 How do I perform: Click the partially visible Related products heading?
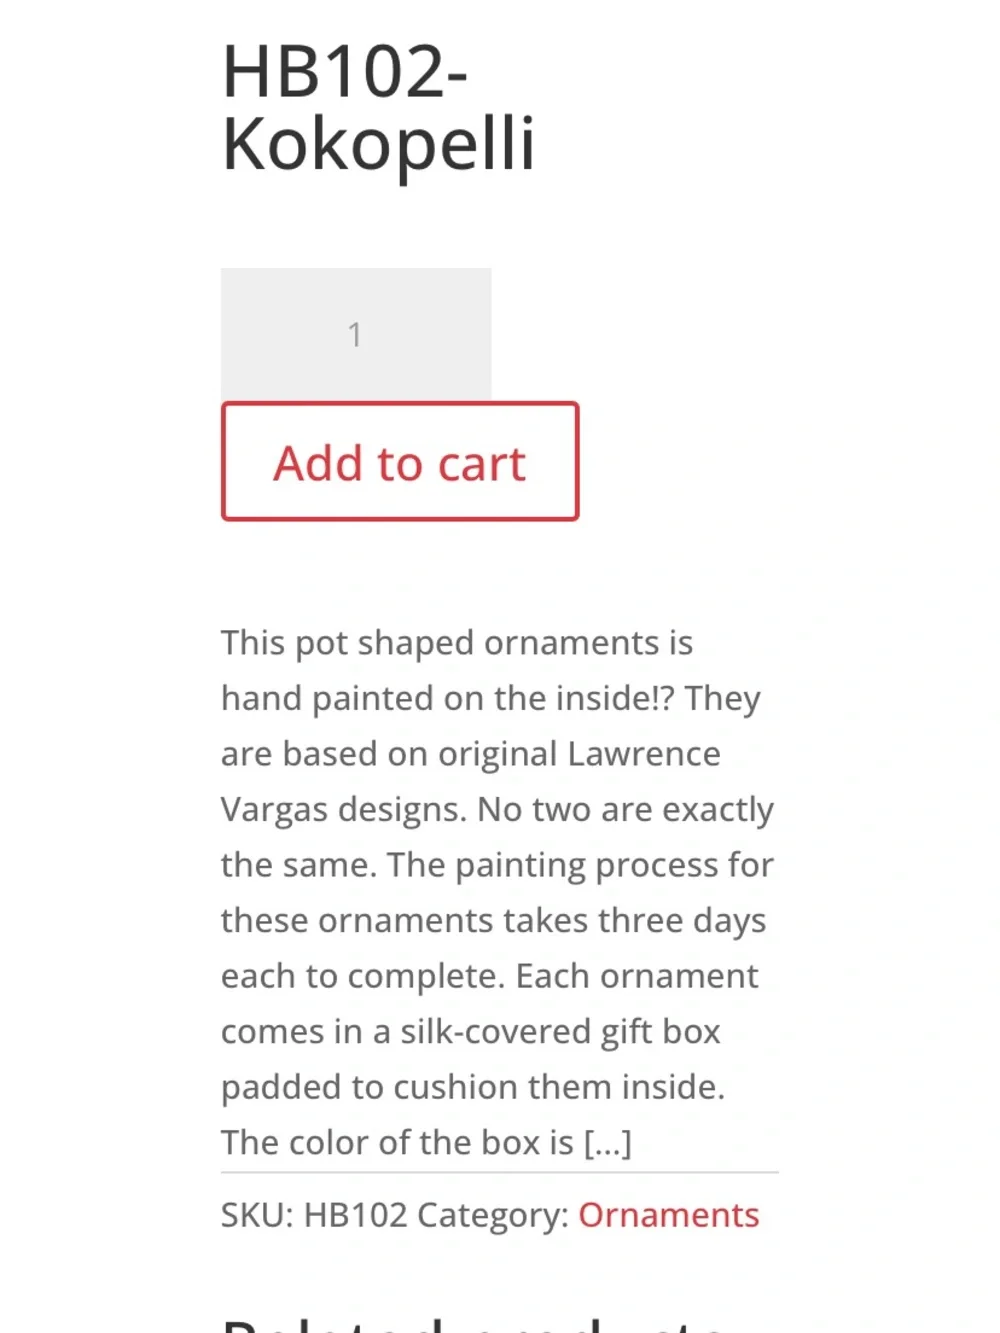pos(475,1323)
